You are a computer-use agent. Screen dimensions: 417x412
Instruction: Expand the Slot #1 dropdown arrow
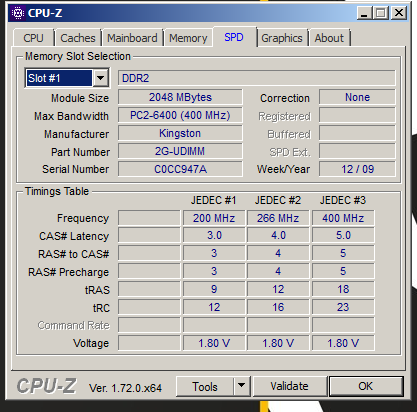click(x=100, y=78)
